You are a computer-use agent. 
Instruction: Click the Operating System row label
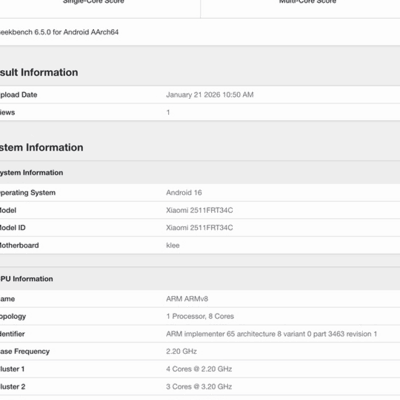28,193
